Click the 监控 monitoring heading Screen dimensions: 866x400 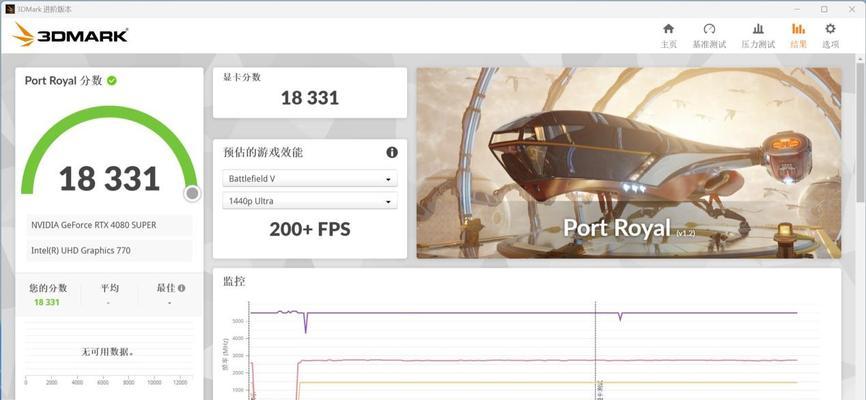pos(234,281)
